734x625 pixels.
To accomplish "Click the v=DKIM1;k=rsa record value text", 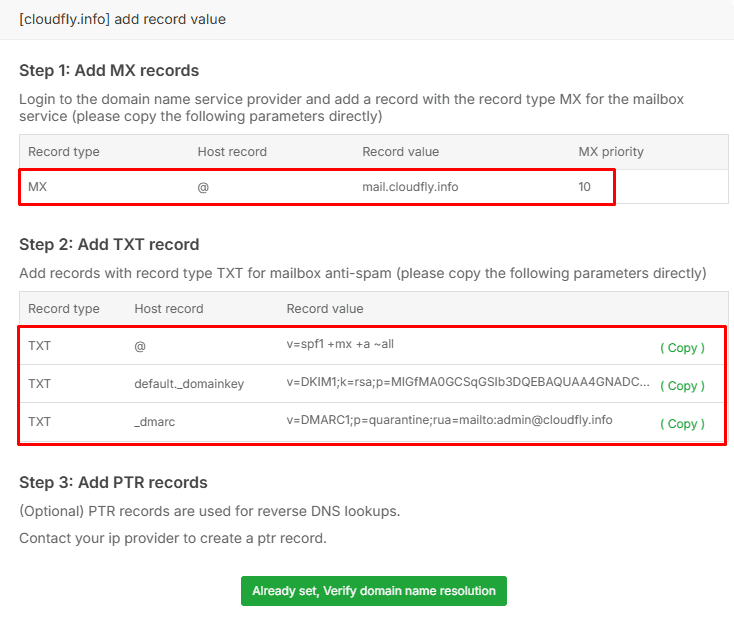I will coord(468,382).
